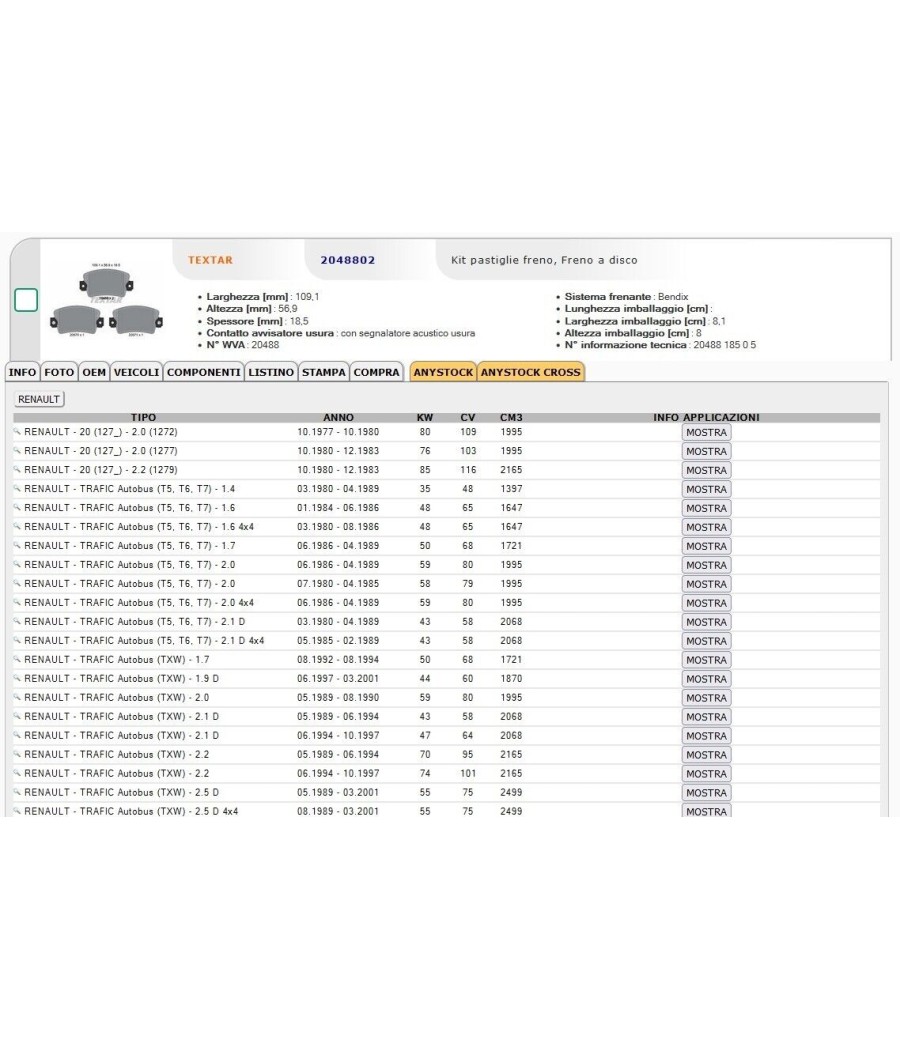Screen dimensions: 900x1050
Task: Select row RENAULT - TRAFIC Autobus (TXW) - 2.5 D 4x4
Action: click(x=446, y=811)
